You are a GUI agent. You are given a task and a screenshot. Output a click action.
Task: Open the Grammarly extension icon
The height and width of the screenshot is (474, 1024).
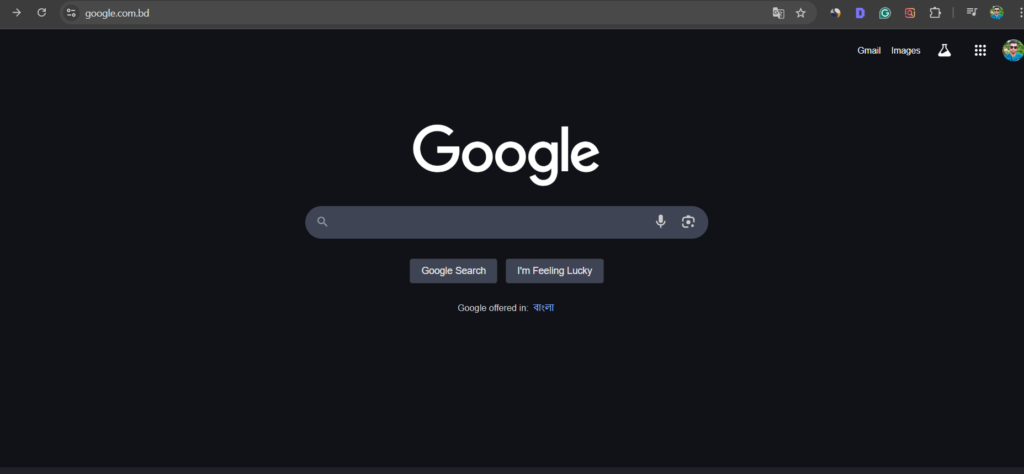coord(885,13)
